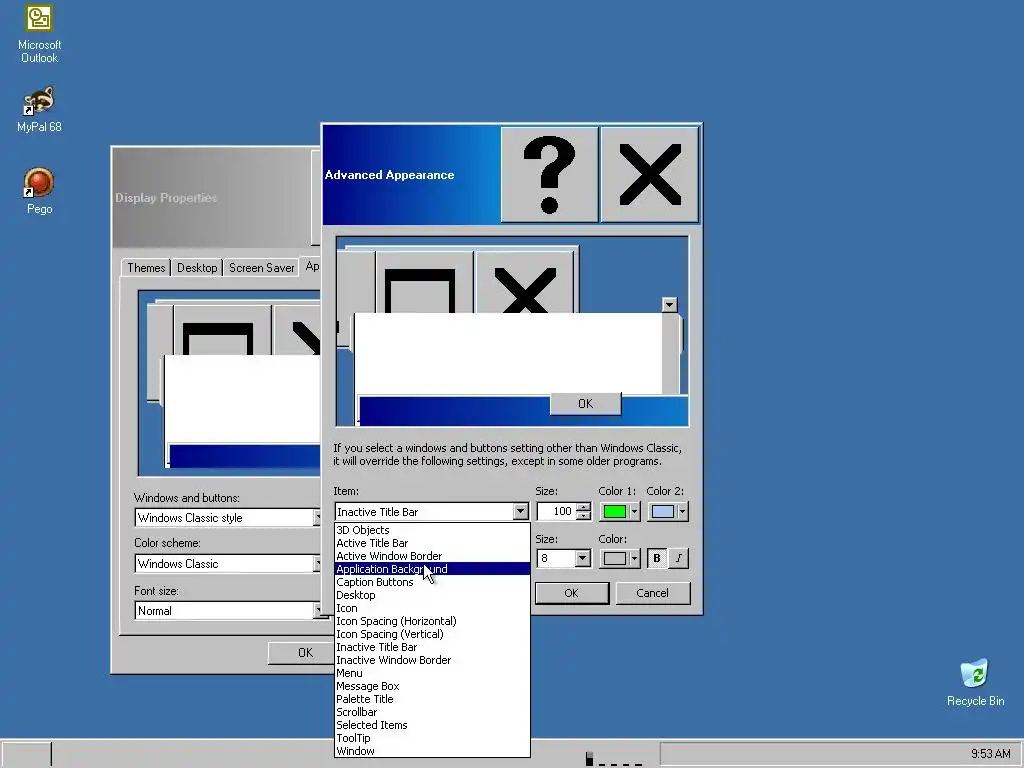Select Selected Items in the item list

tap(432, 726)
